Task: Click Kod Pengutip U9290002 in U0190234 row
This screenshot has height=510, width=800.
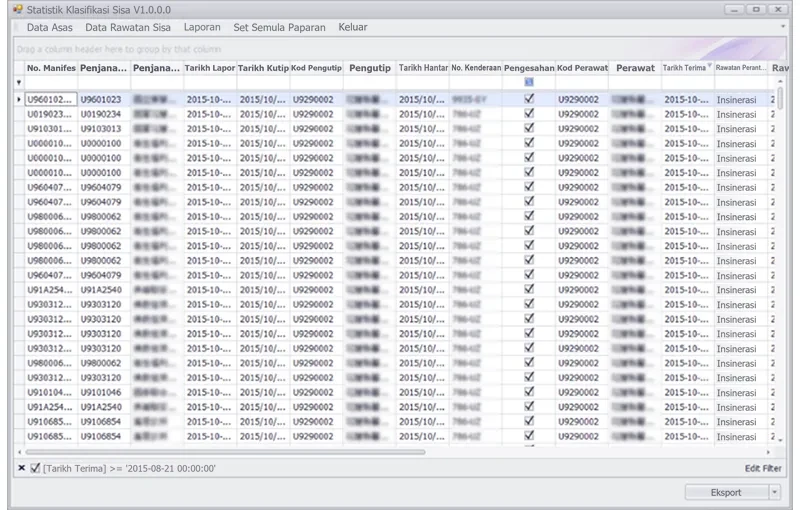Action: 316,114
